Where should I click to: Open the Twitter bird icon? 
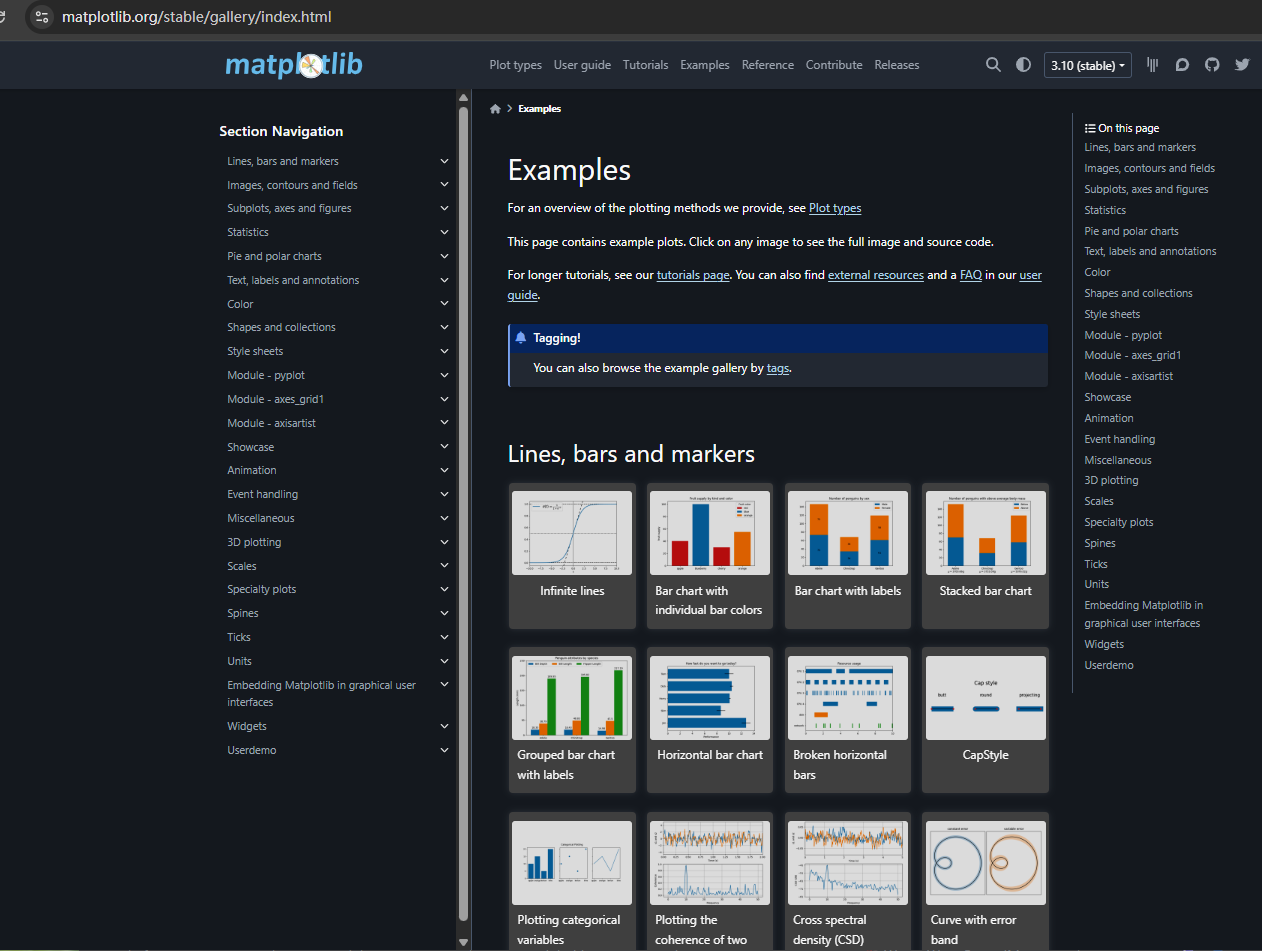coord(1242,65)
